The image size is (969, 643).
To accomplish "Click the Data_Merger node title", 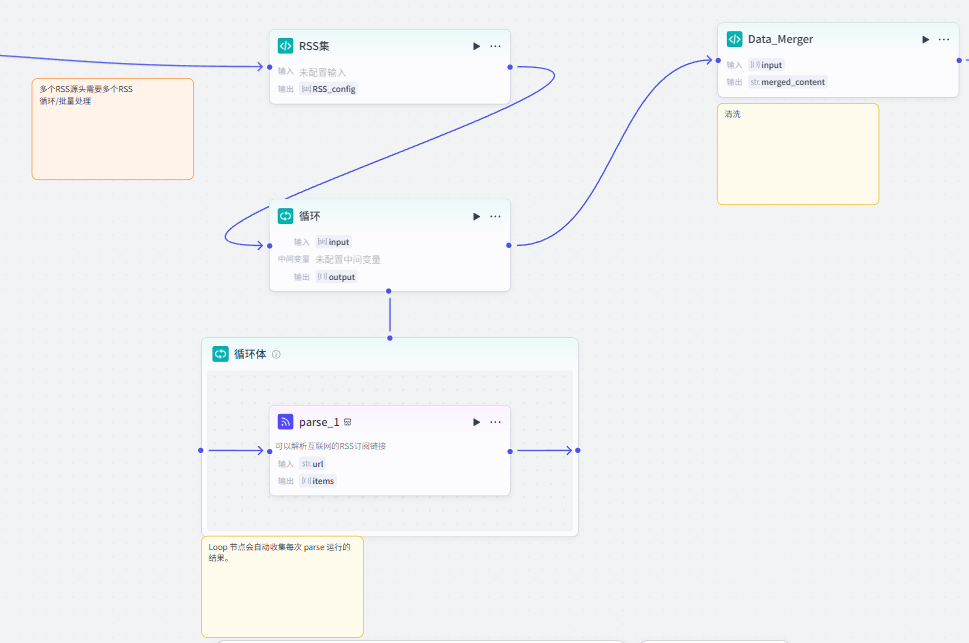I will click(x=781, y=40).
